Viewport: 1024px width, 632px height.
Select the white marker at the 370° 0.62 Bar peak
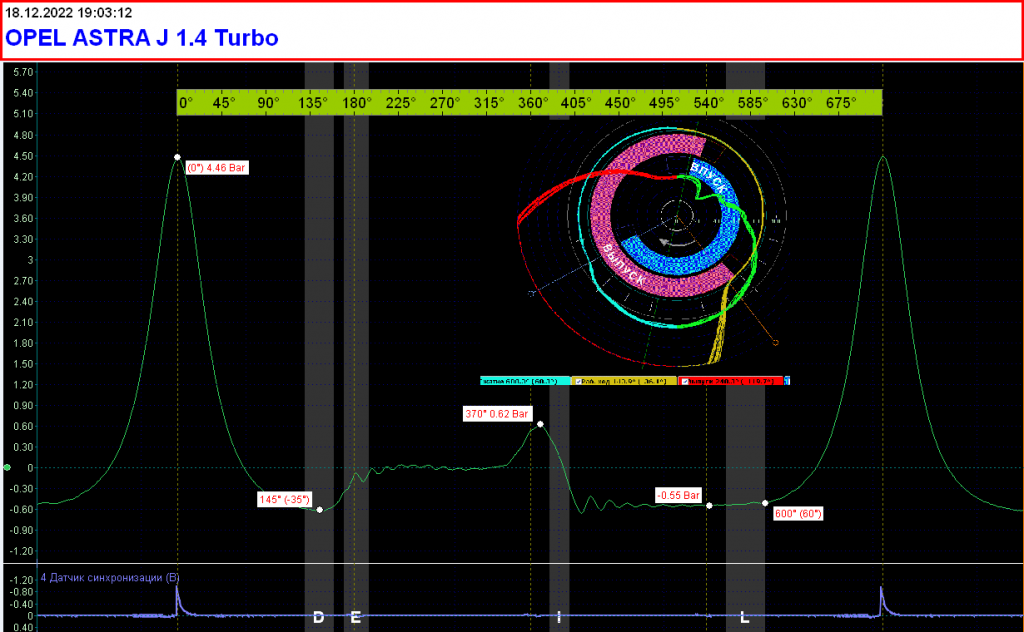(540, 424)
